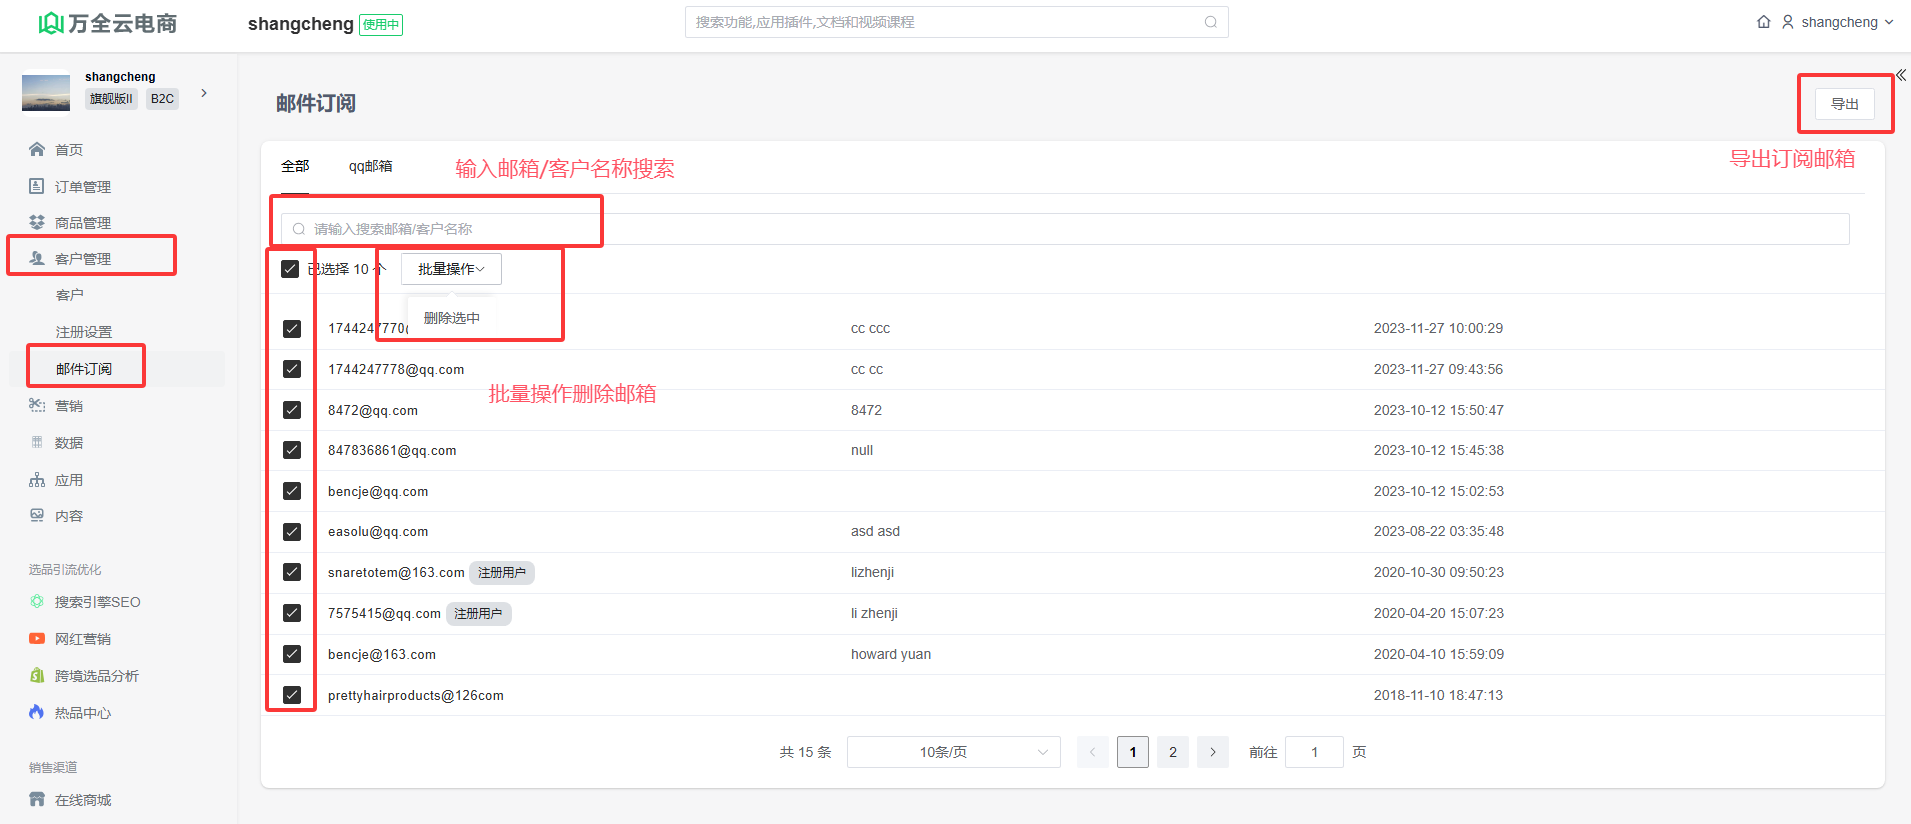Viewport: 1911px width, 824px height.
Task: Switch to the qq邮箱 tab
Action: [x=370, y=166]
